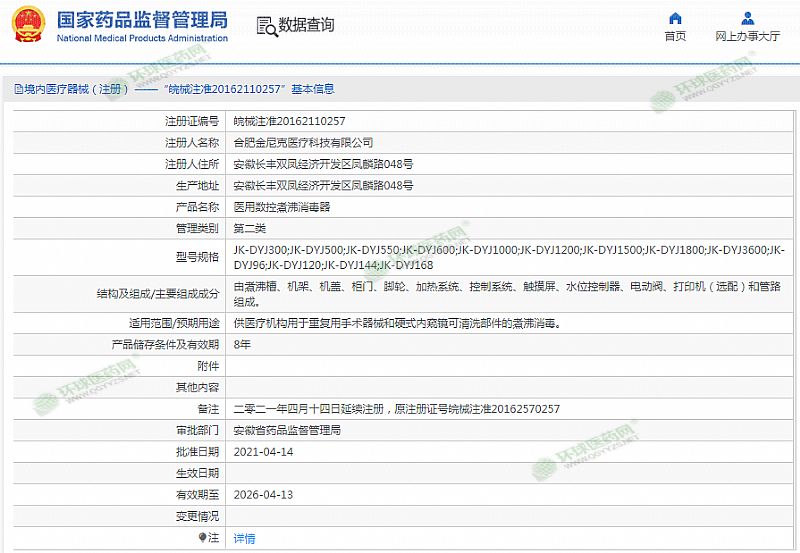
Task: Open the 首页 navigation label
Action: (x=675, y=36)
